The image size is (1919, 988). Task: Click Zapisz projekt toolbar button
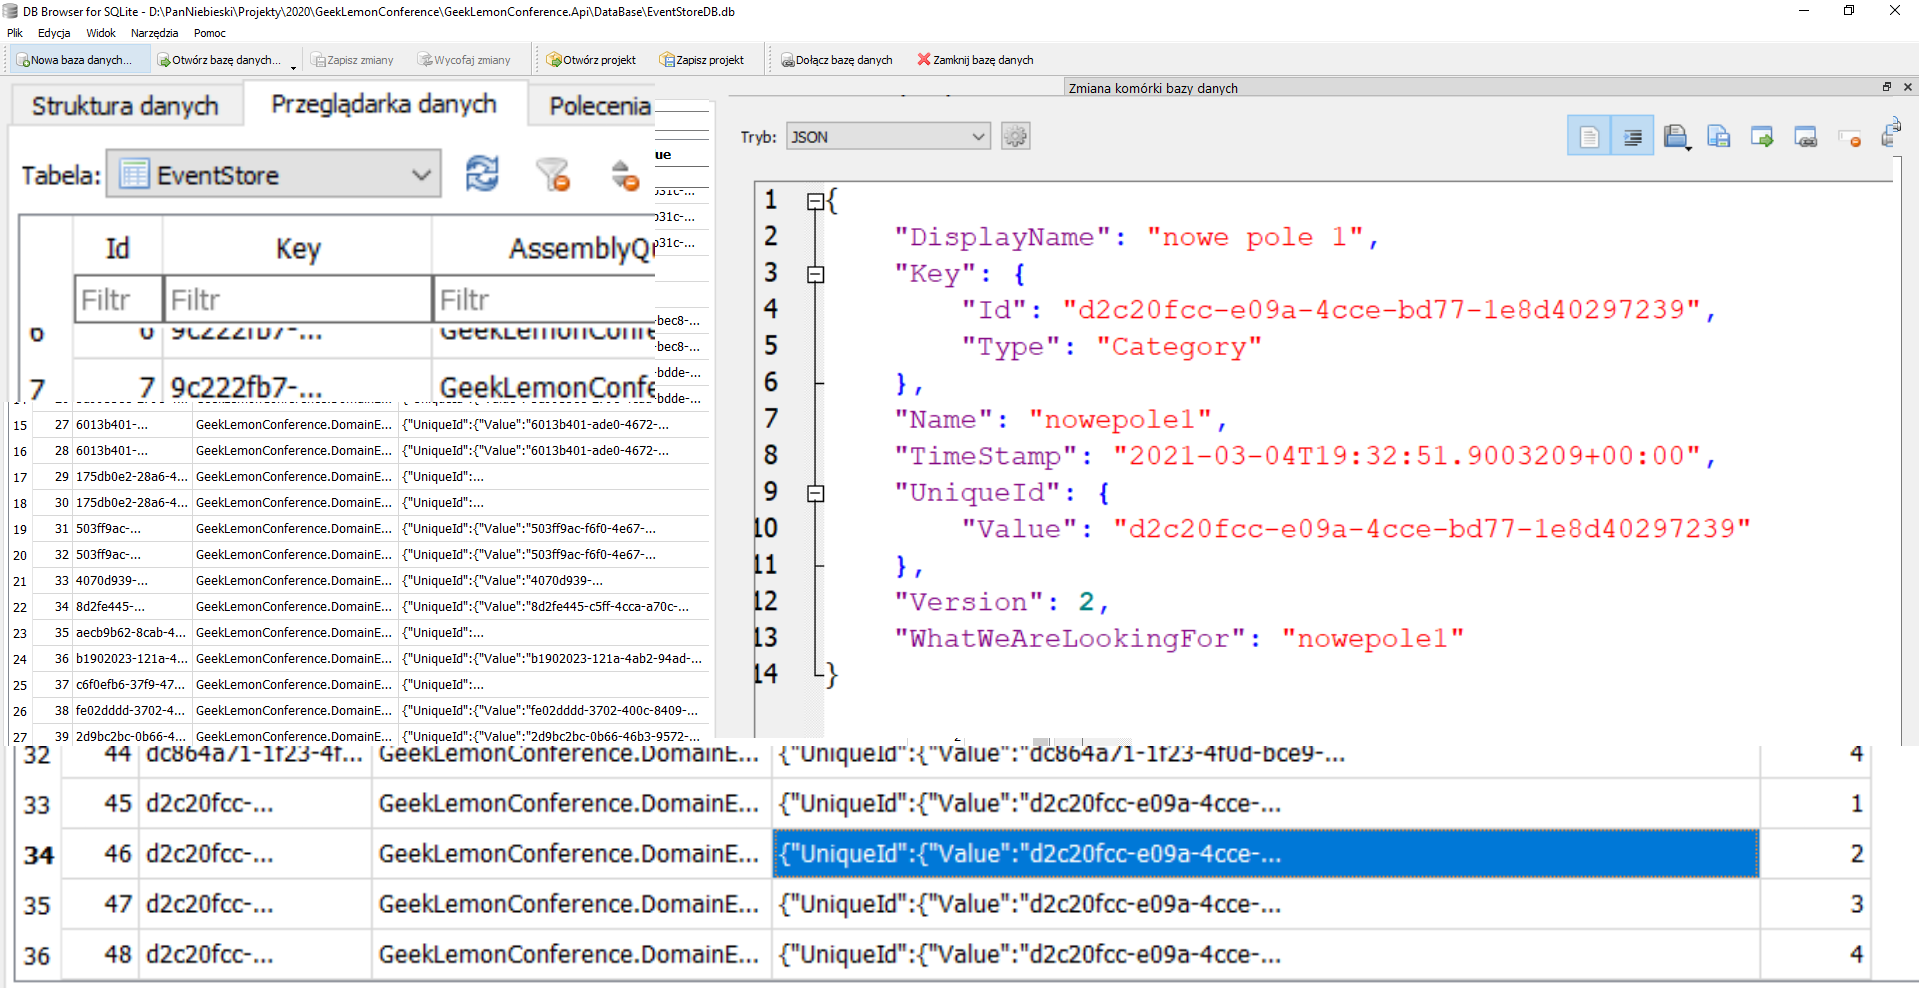[702, 60]
